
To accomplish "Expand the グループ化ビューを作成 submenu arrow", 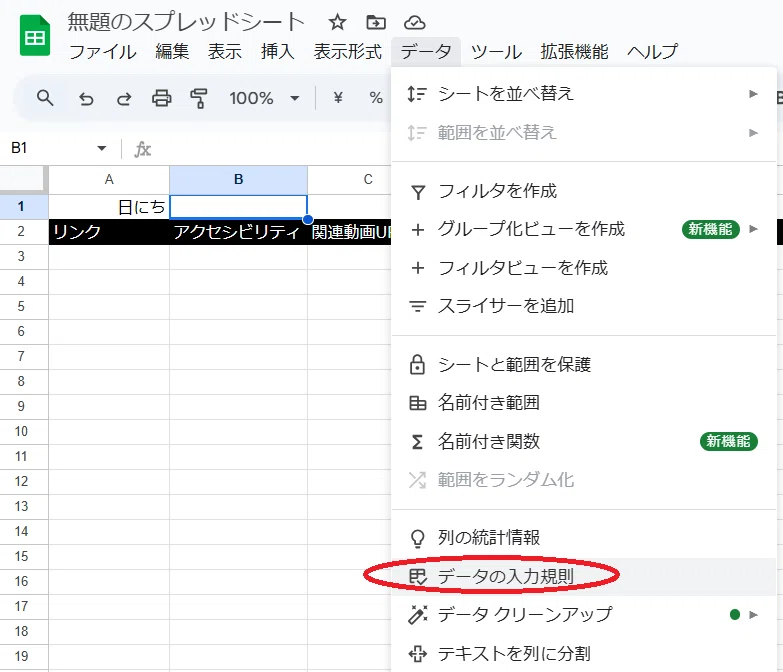I will 753,229.
